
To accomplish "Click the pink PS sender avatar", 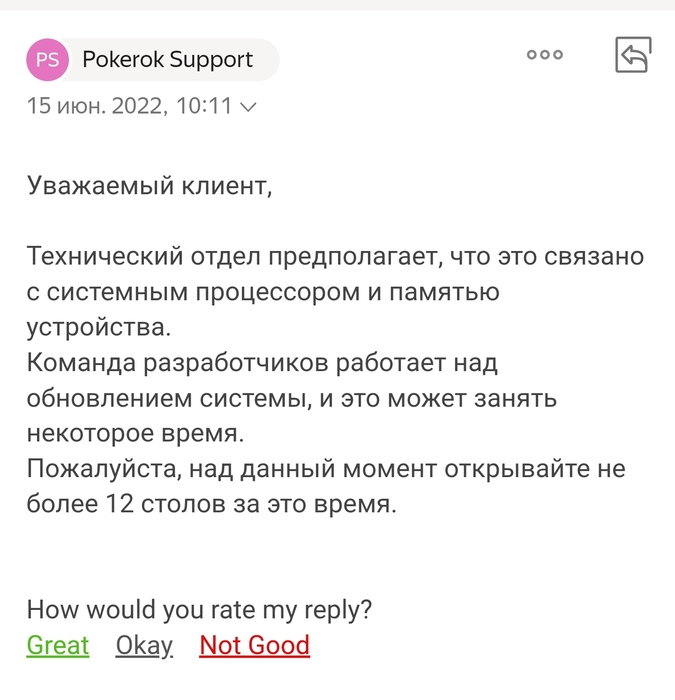I will coord(47,60).
